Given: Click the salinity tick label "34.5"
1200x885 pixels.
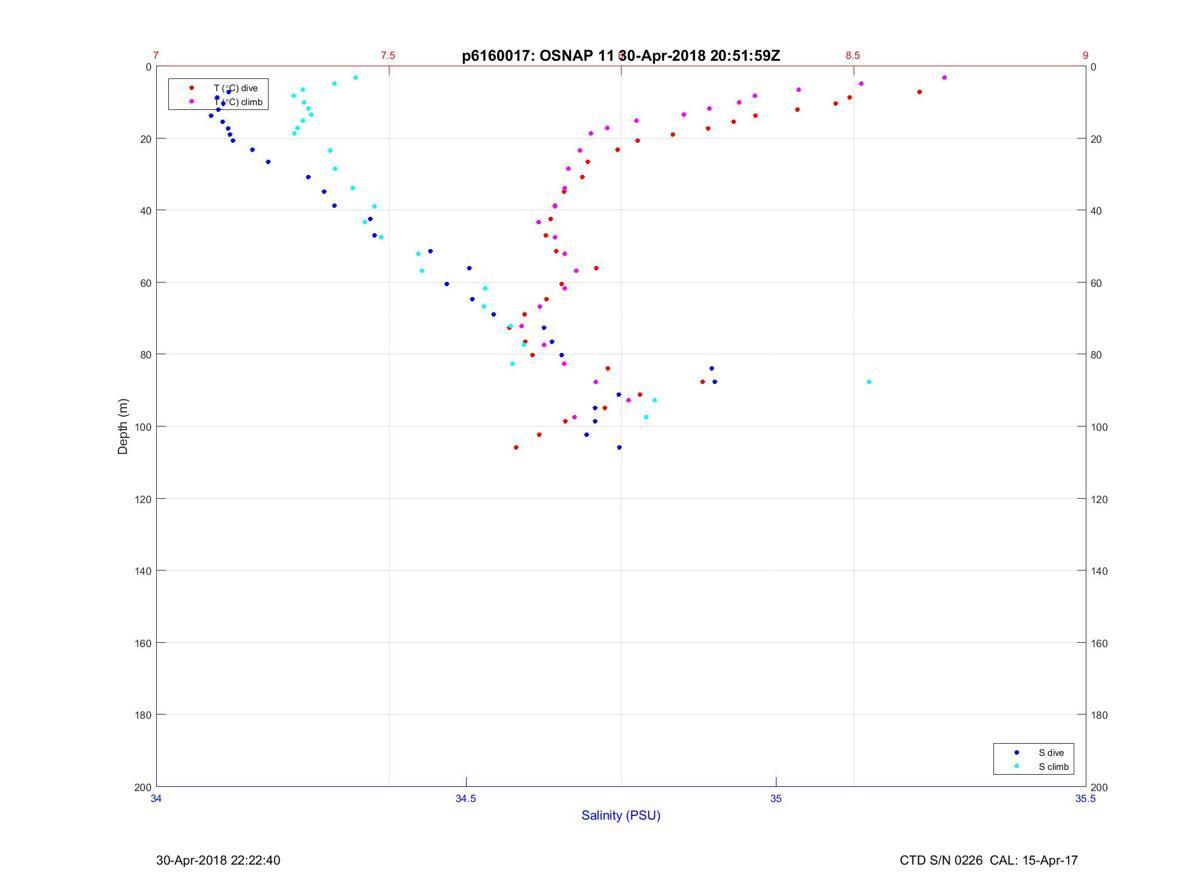Looking at the screenshot, I should click(466, 798).
